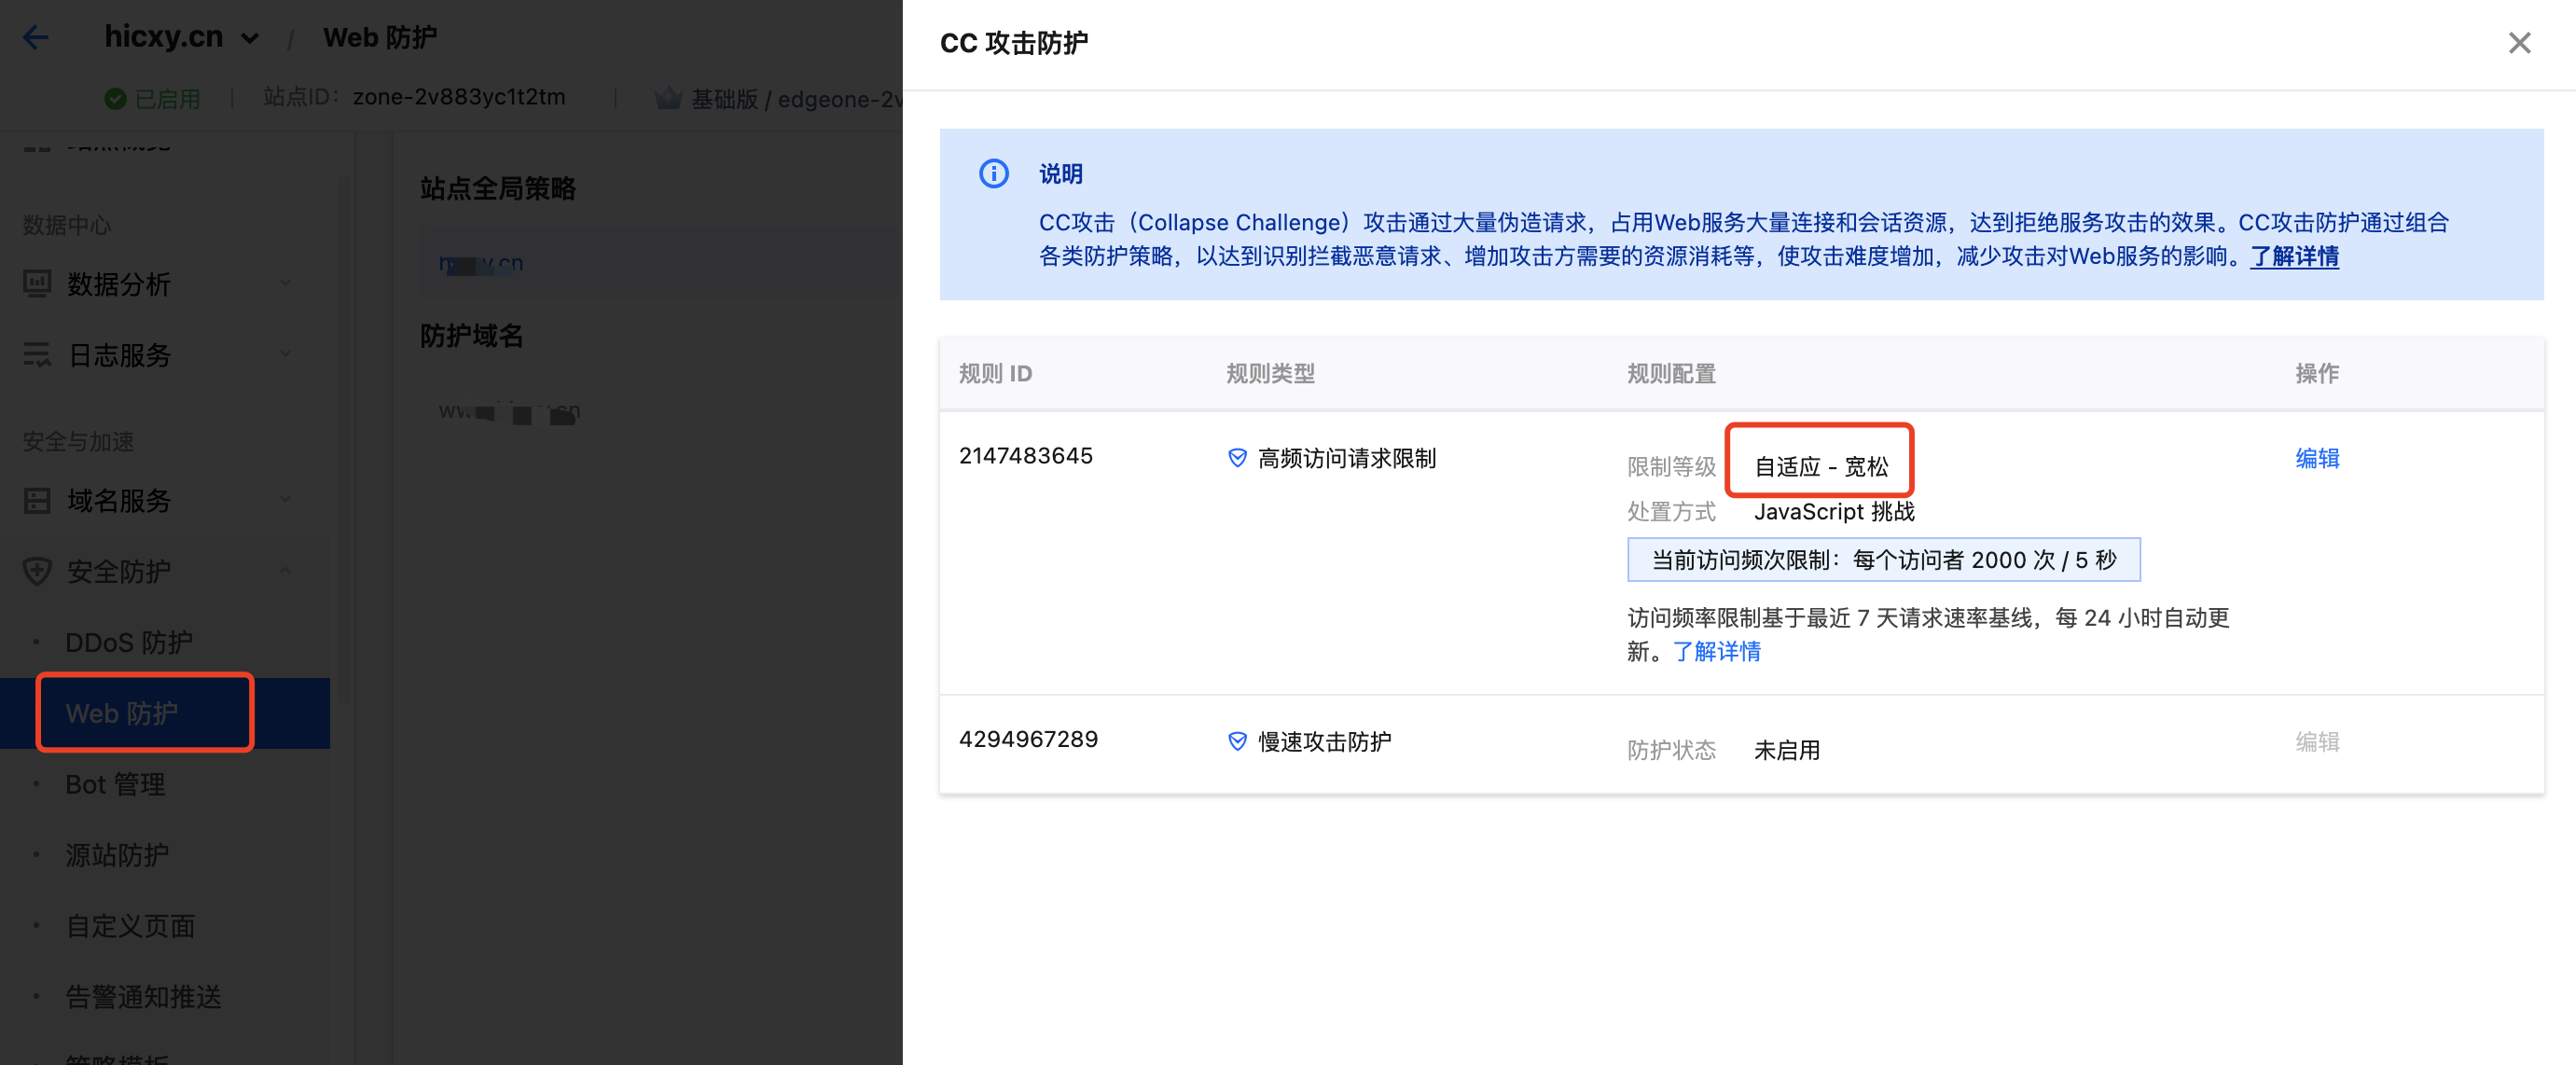Click the 安全防护 shield icon in sidebar

(x=37, y=572)
